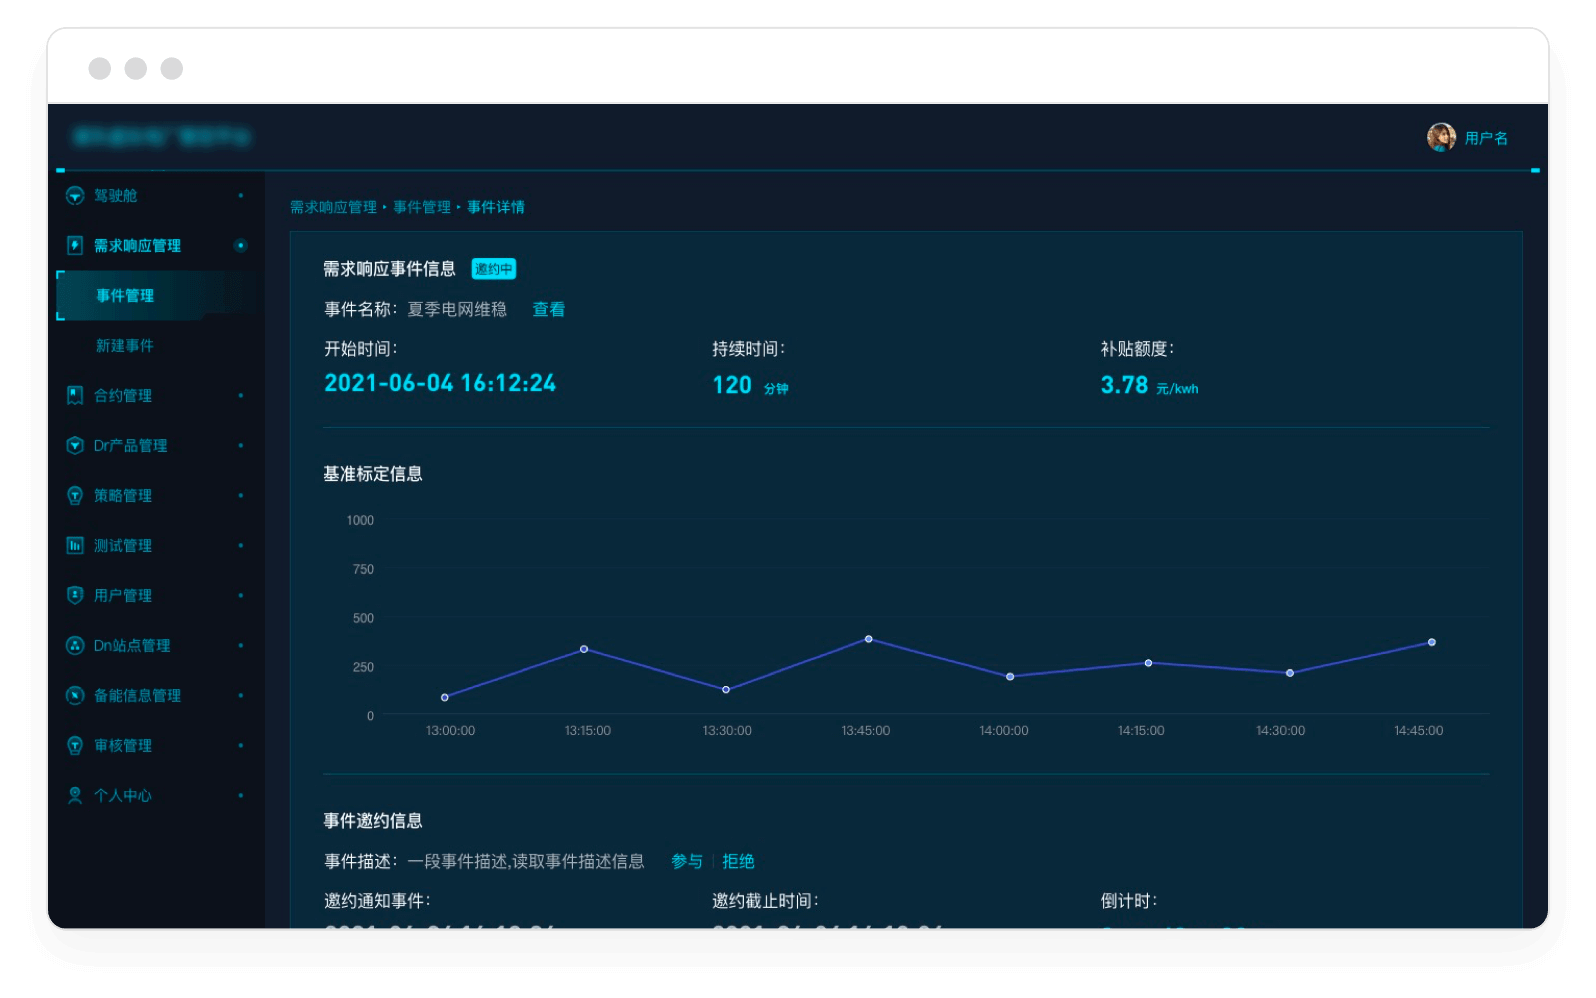Viewport: 1596px width, 998px height.
Task: Expand the 用户管理 menu dot
Action: pos(241,596)
